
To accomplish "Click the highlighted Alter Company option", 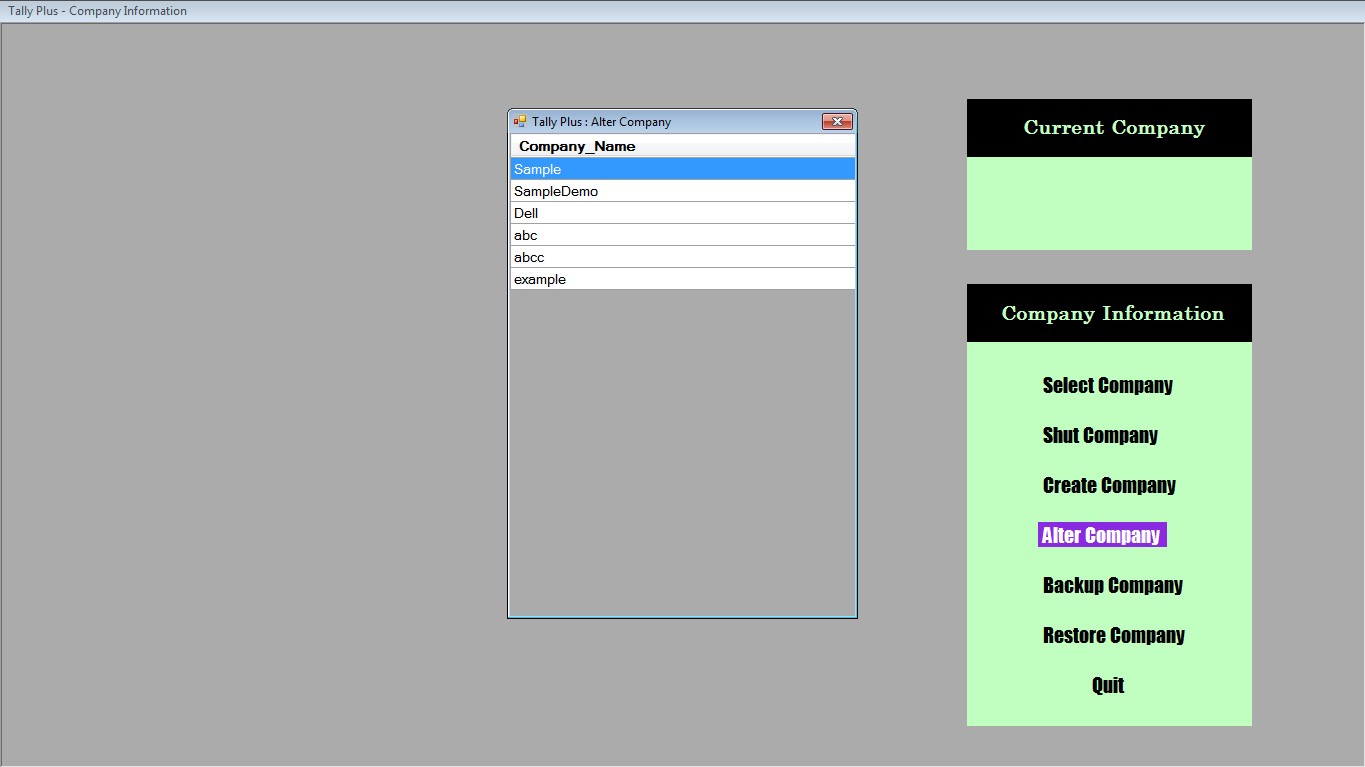I will (1102, 535).
